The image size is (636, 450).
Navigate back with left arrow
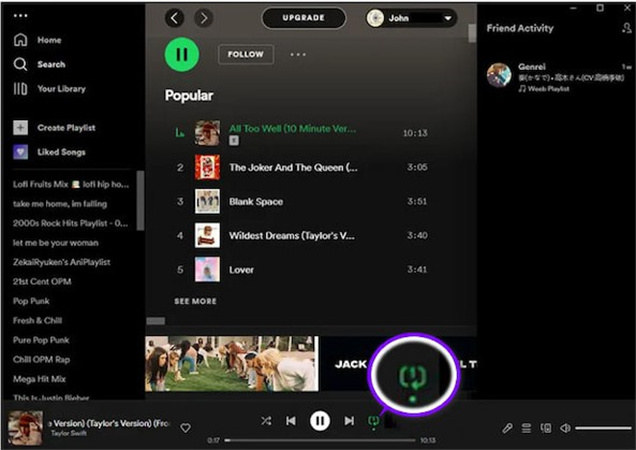pyautogui.click(x=174, y=18)
